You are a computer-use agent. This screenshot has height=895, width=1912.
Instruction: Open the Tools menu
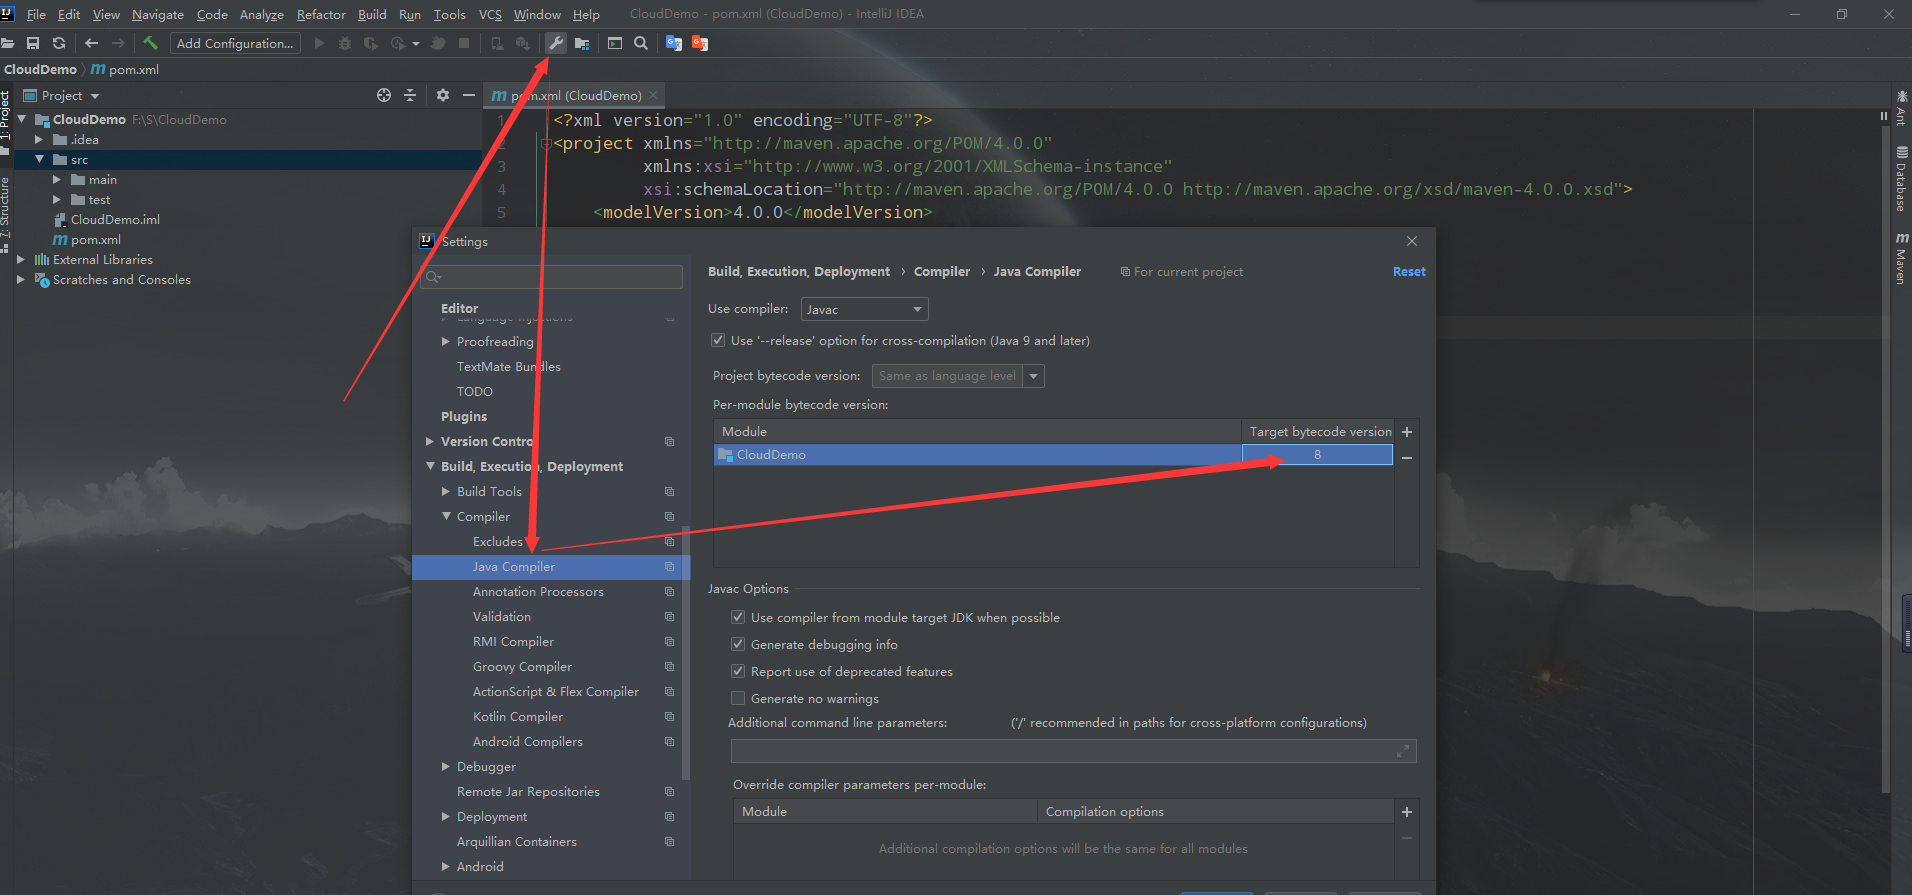pos(449,14)
